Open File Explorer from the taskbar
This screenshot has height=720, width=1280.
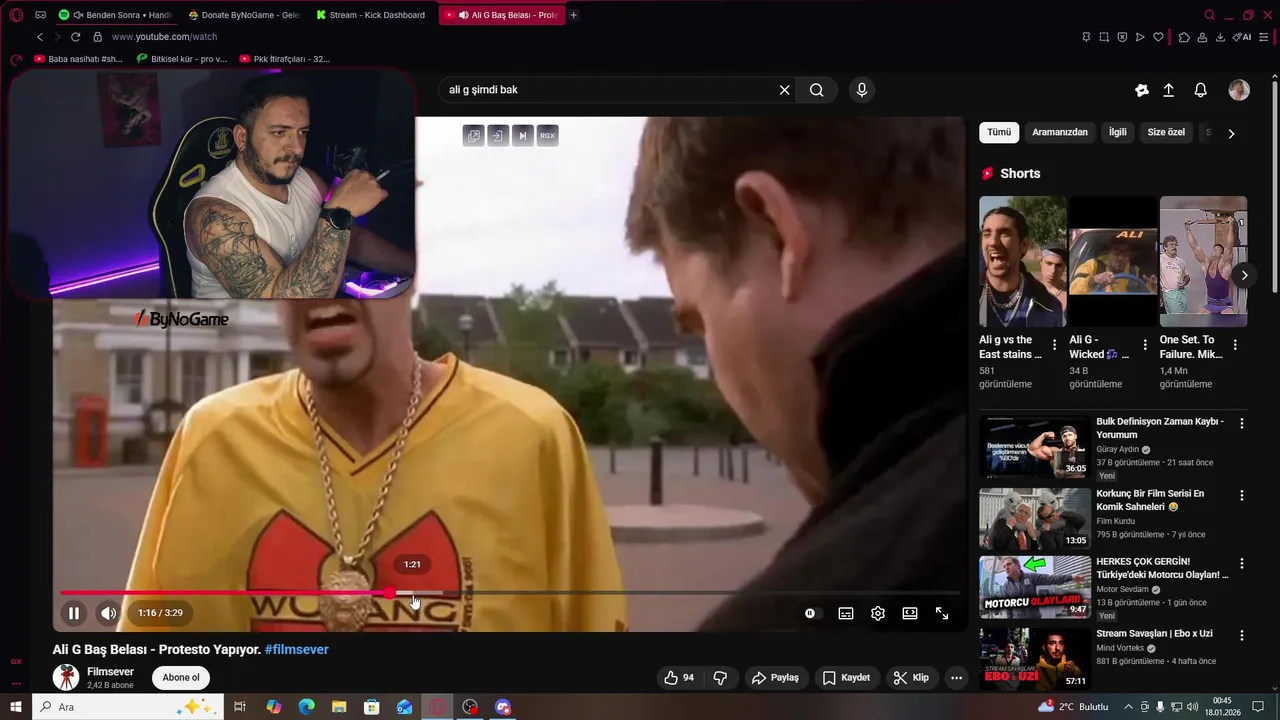tap(338, 707)
